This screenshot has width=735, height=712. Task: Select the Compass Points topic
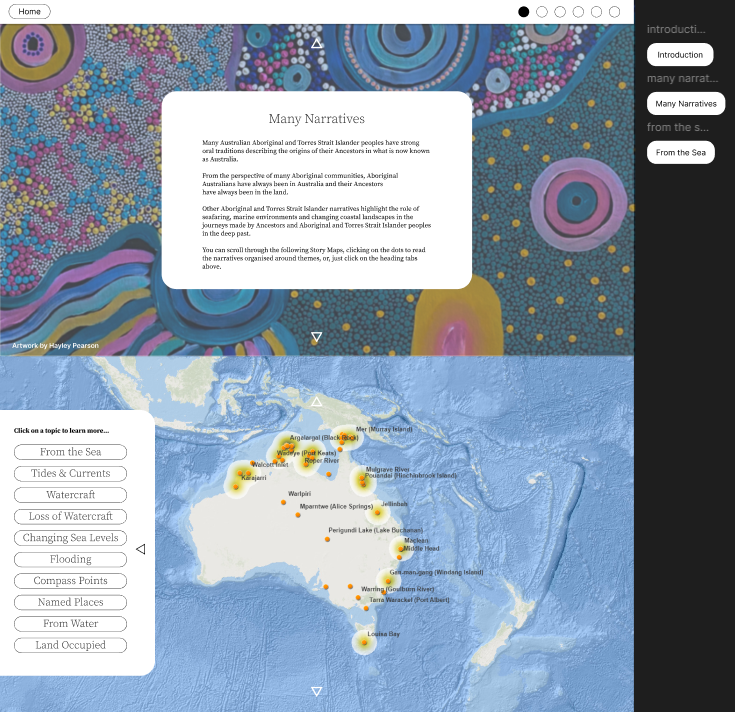[x=70, y=581]
